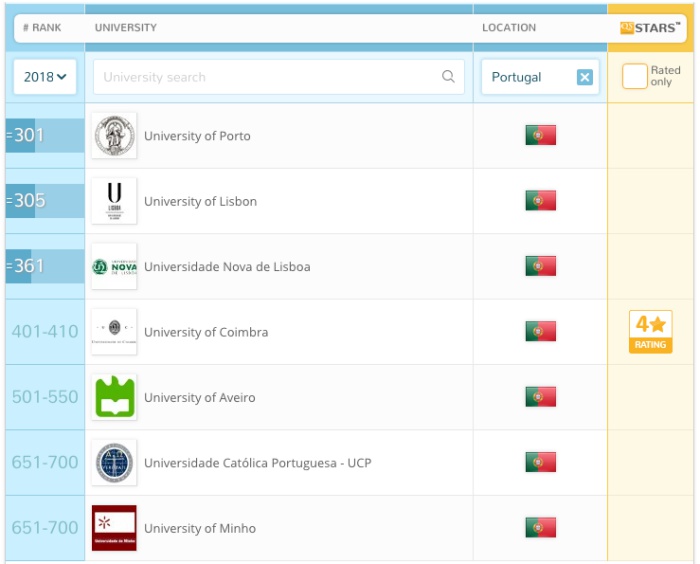The image size is (700, 564).
Task: Click the 401-410 rank cell
Action: click(x=45, y=331)
